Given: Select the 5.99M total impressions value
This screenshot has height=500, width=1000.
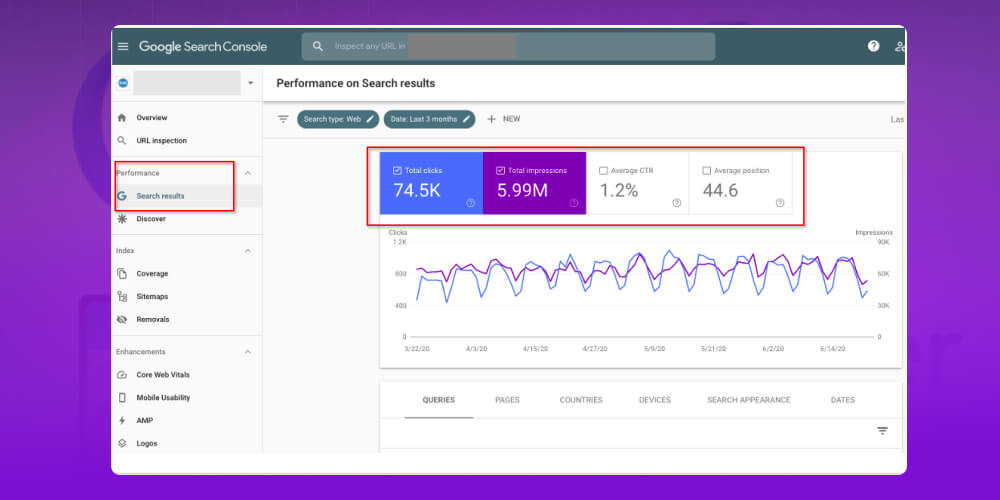Looking at the screenshot, I should point(522,191).
